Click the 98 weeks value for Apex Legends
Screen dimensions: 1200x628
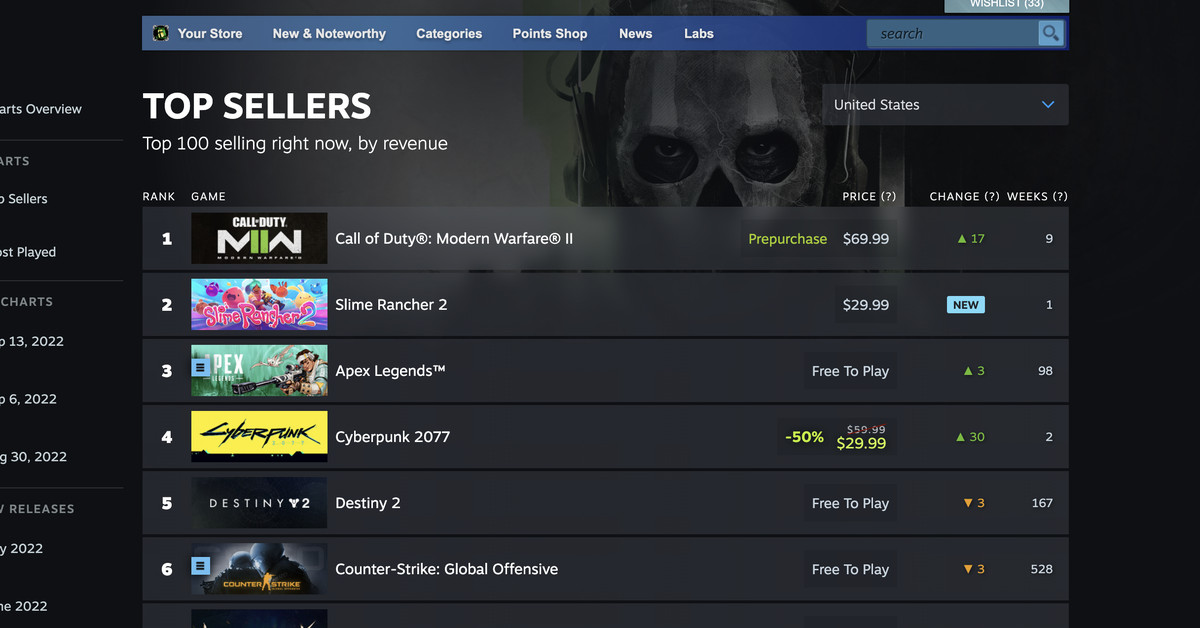(x=1045, y=371)
